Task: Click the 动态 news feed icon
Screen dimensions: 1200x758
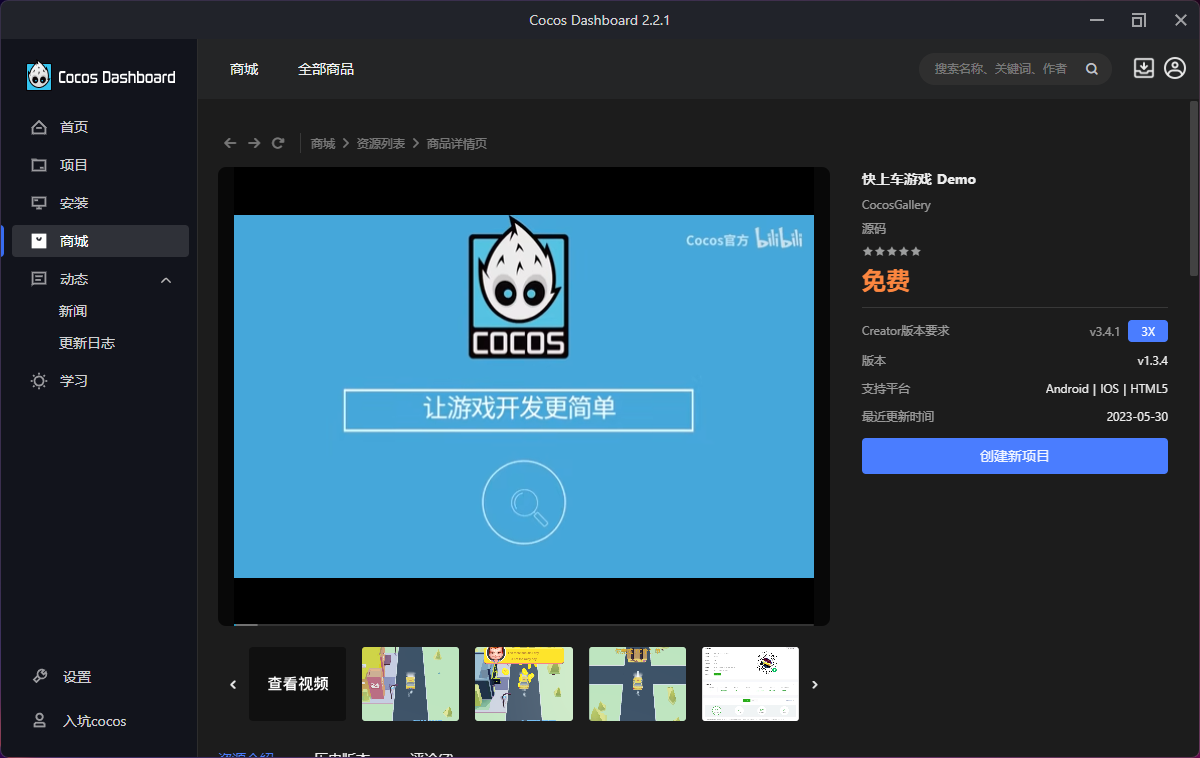Action: click(x=39, y=279)
